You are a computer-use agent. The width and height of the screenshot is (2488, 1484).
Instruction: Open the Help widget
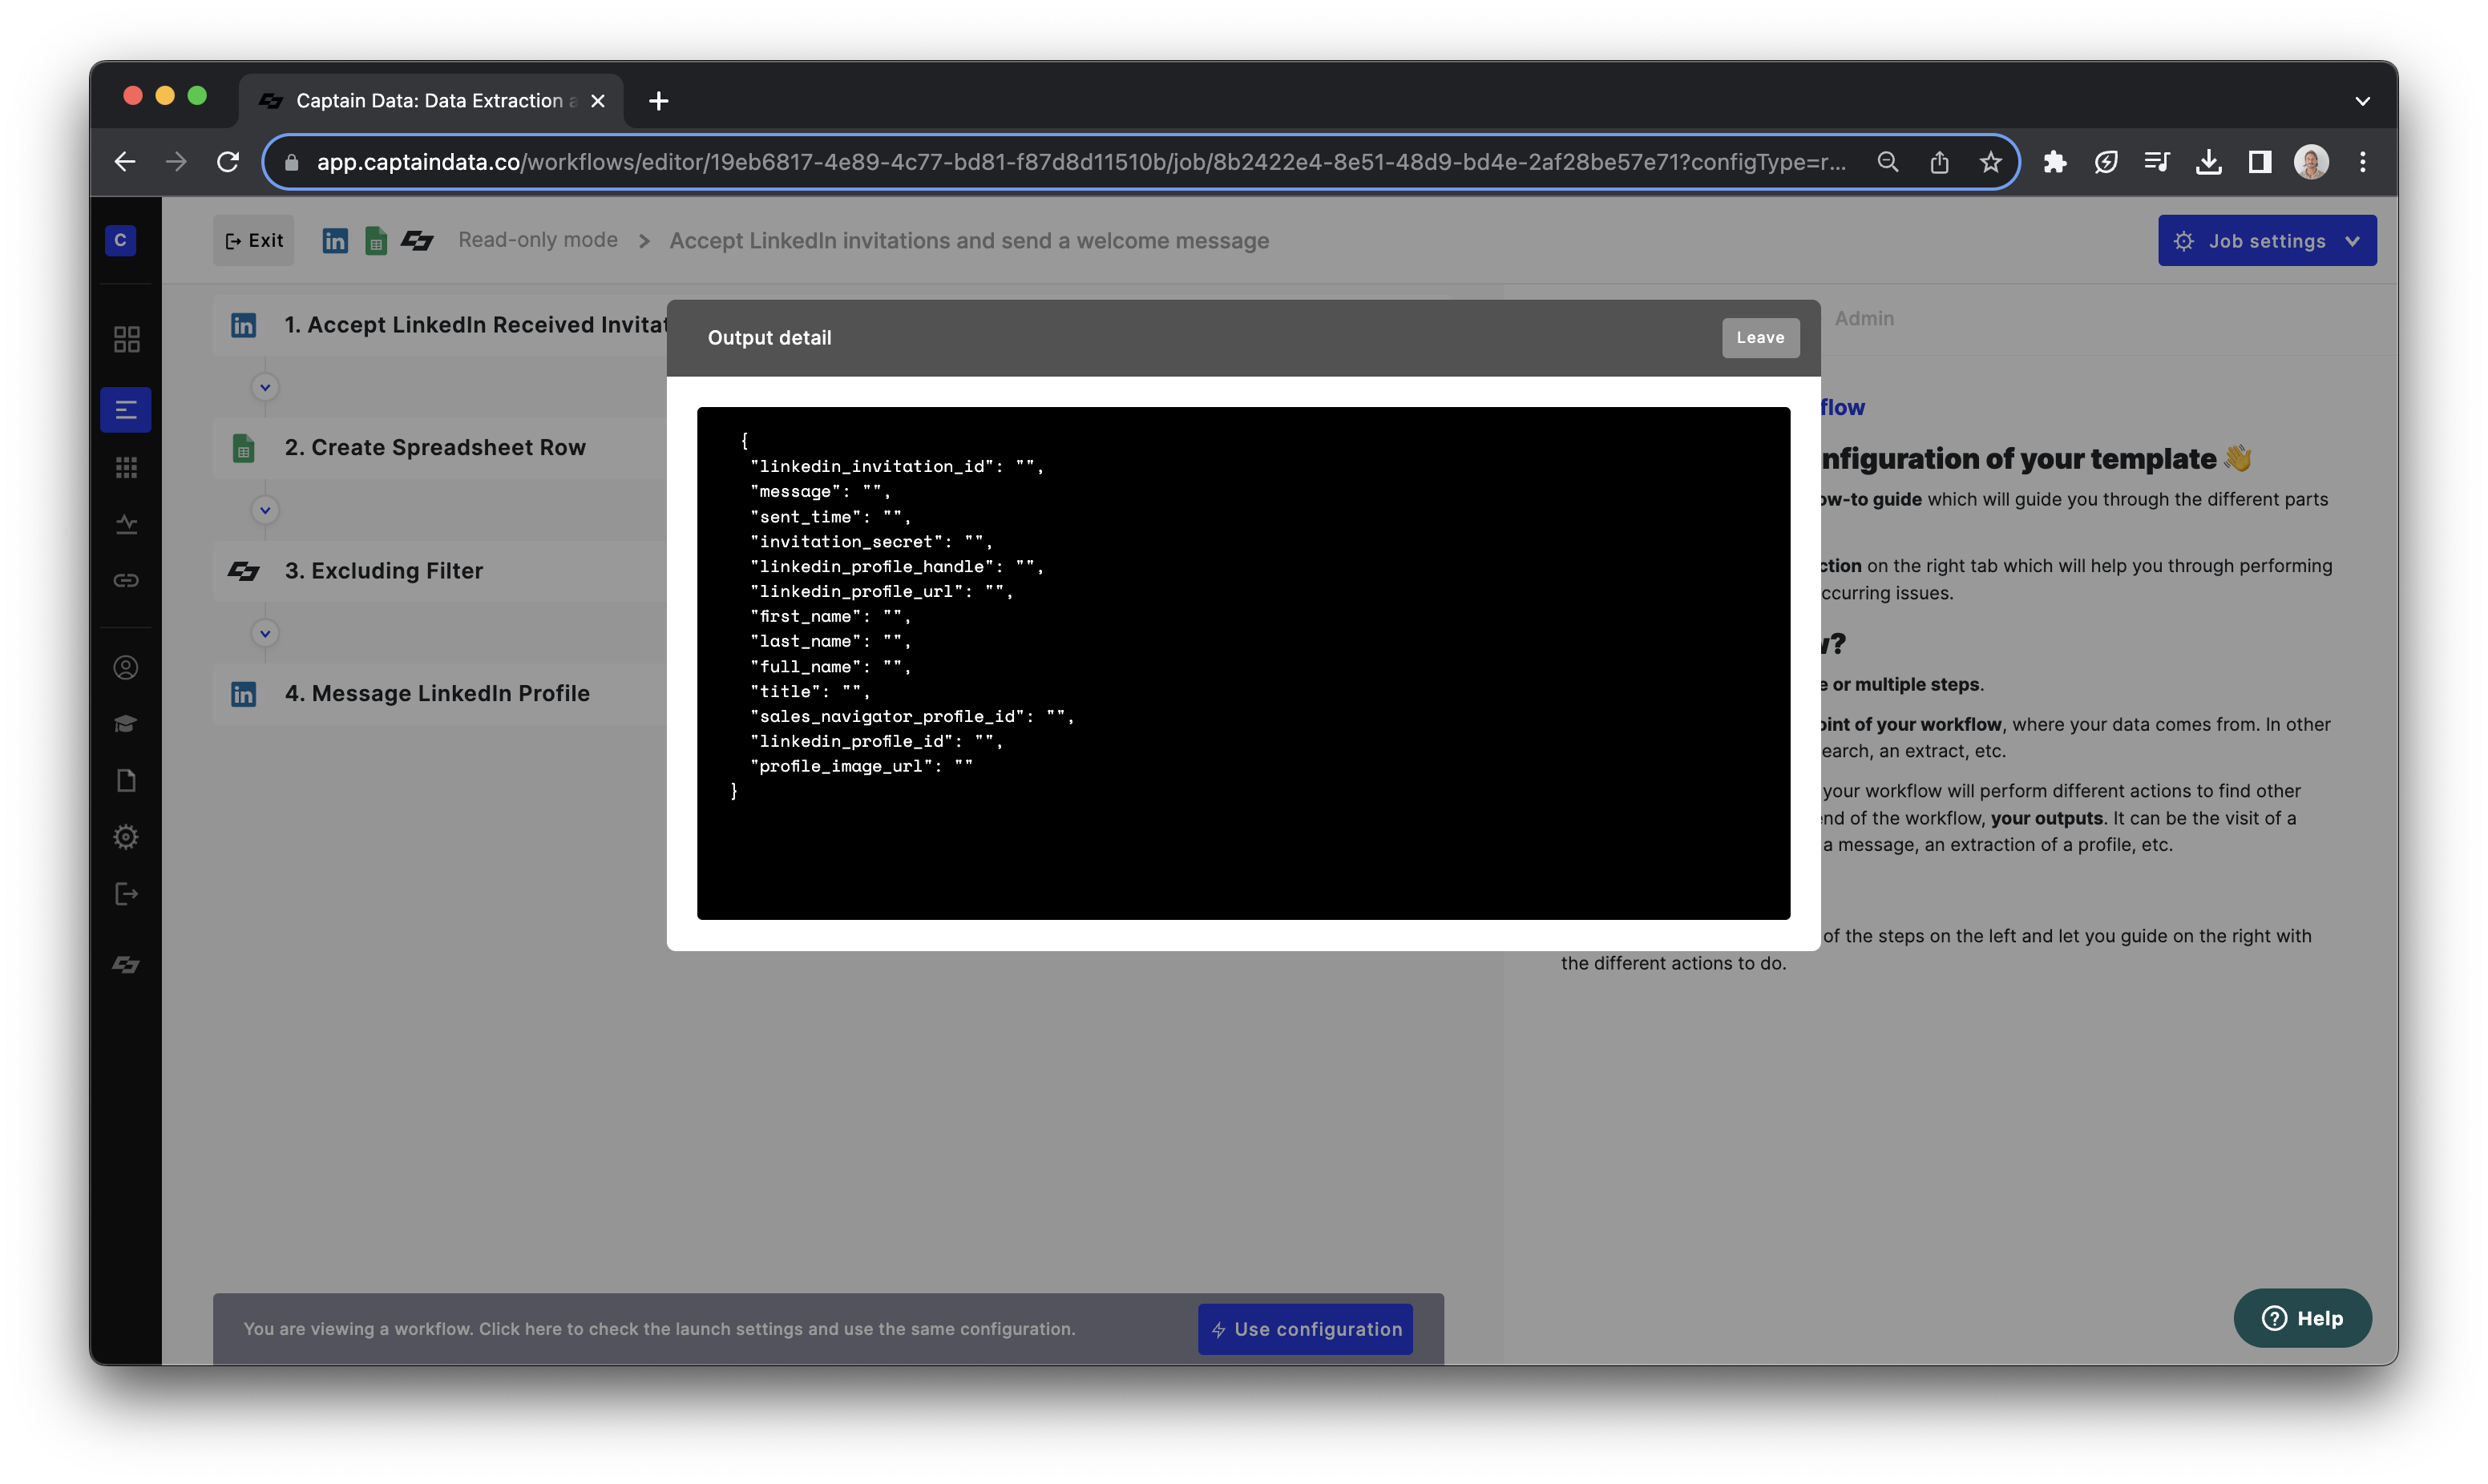[x=2302, y=1318]
